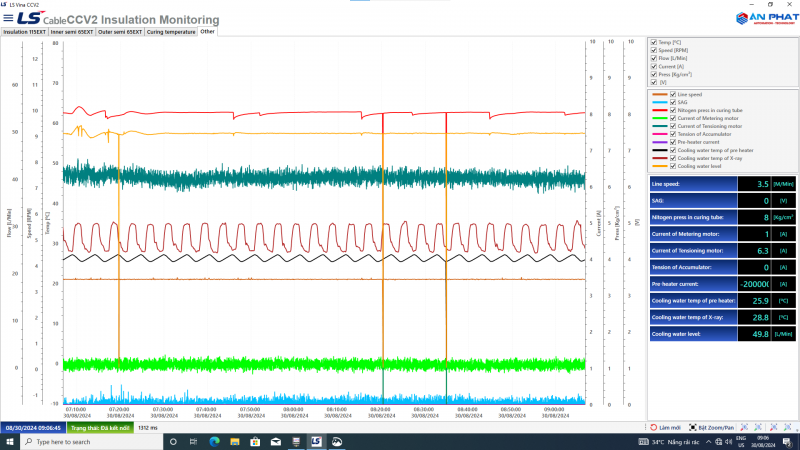Open LS Vina CCV2 app in taskbar

tap(315, 441)
